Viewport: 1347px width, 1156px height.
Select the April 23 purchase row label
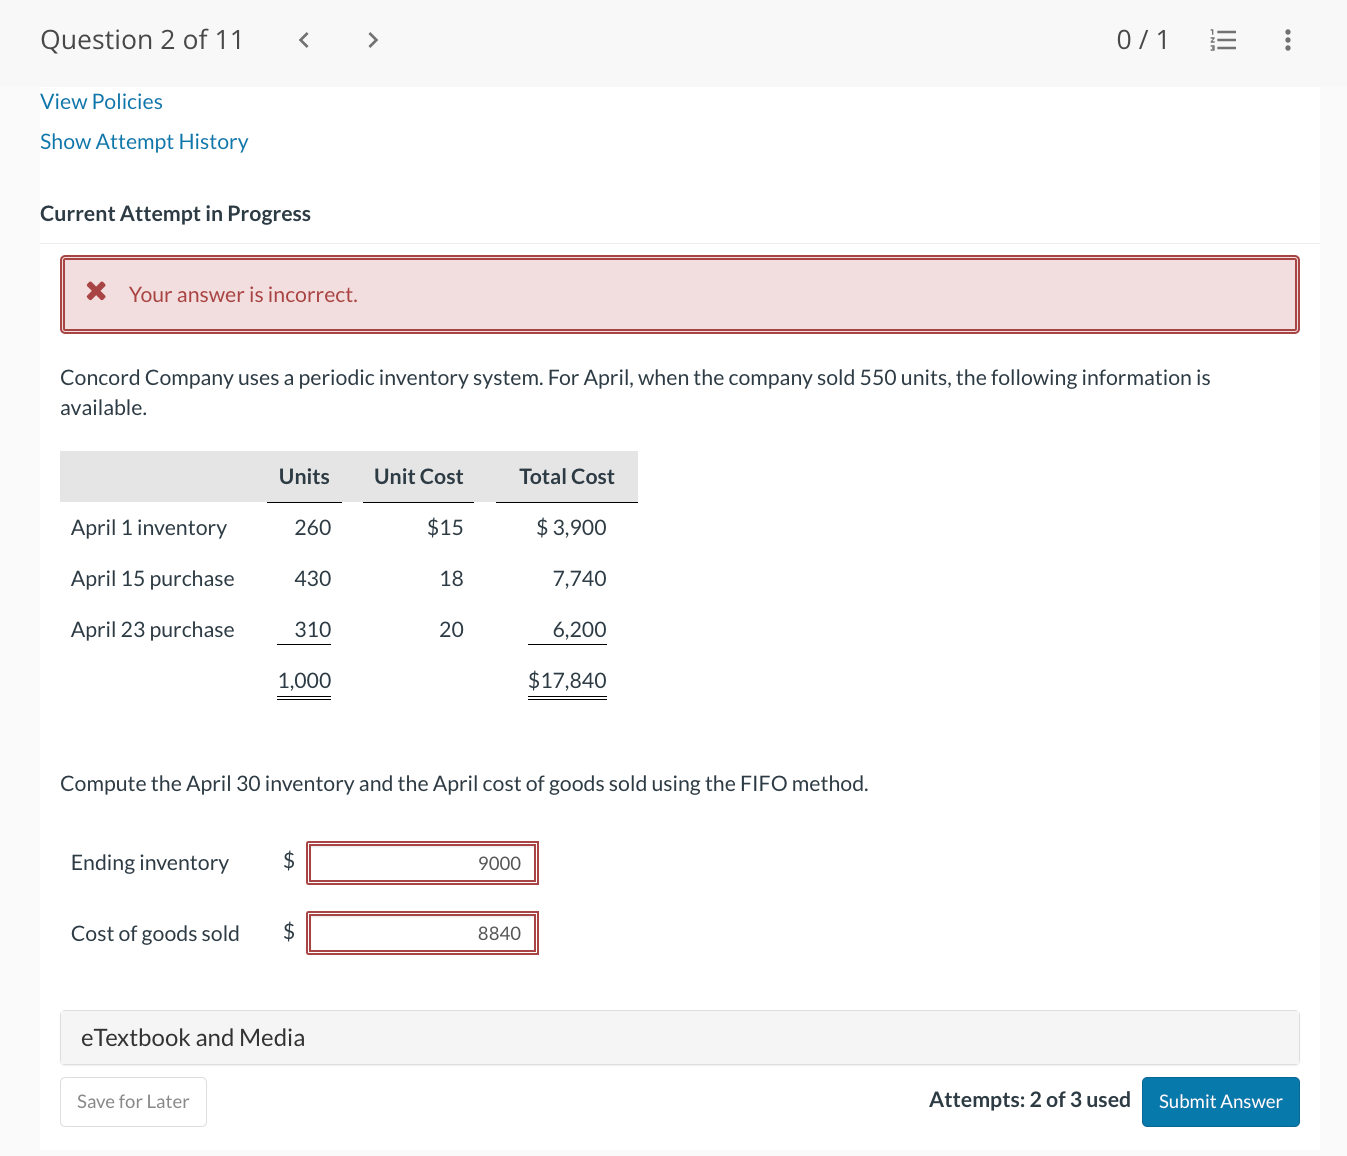click(x=153, y=630)
